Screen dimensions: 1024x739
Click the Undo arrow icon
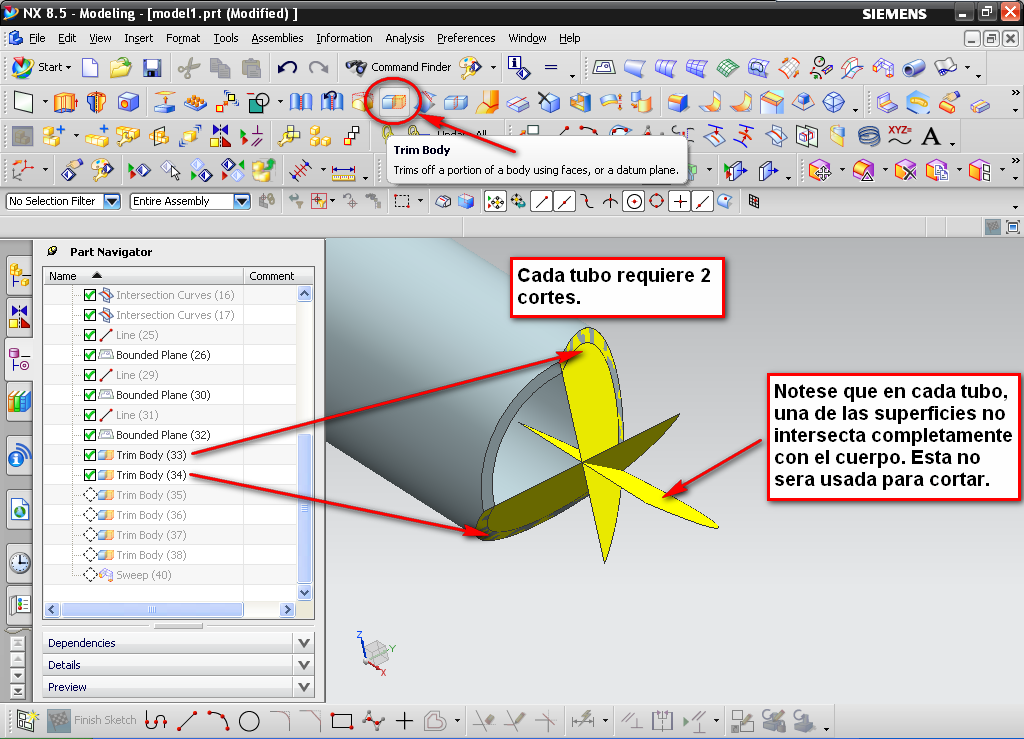click(287, 68)
